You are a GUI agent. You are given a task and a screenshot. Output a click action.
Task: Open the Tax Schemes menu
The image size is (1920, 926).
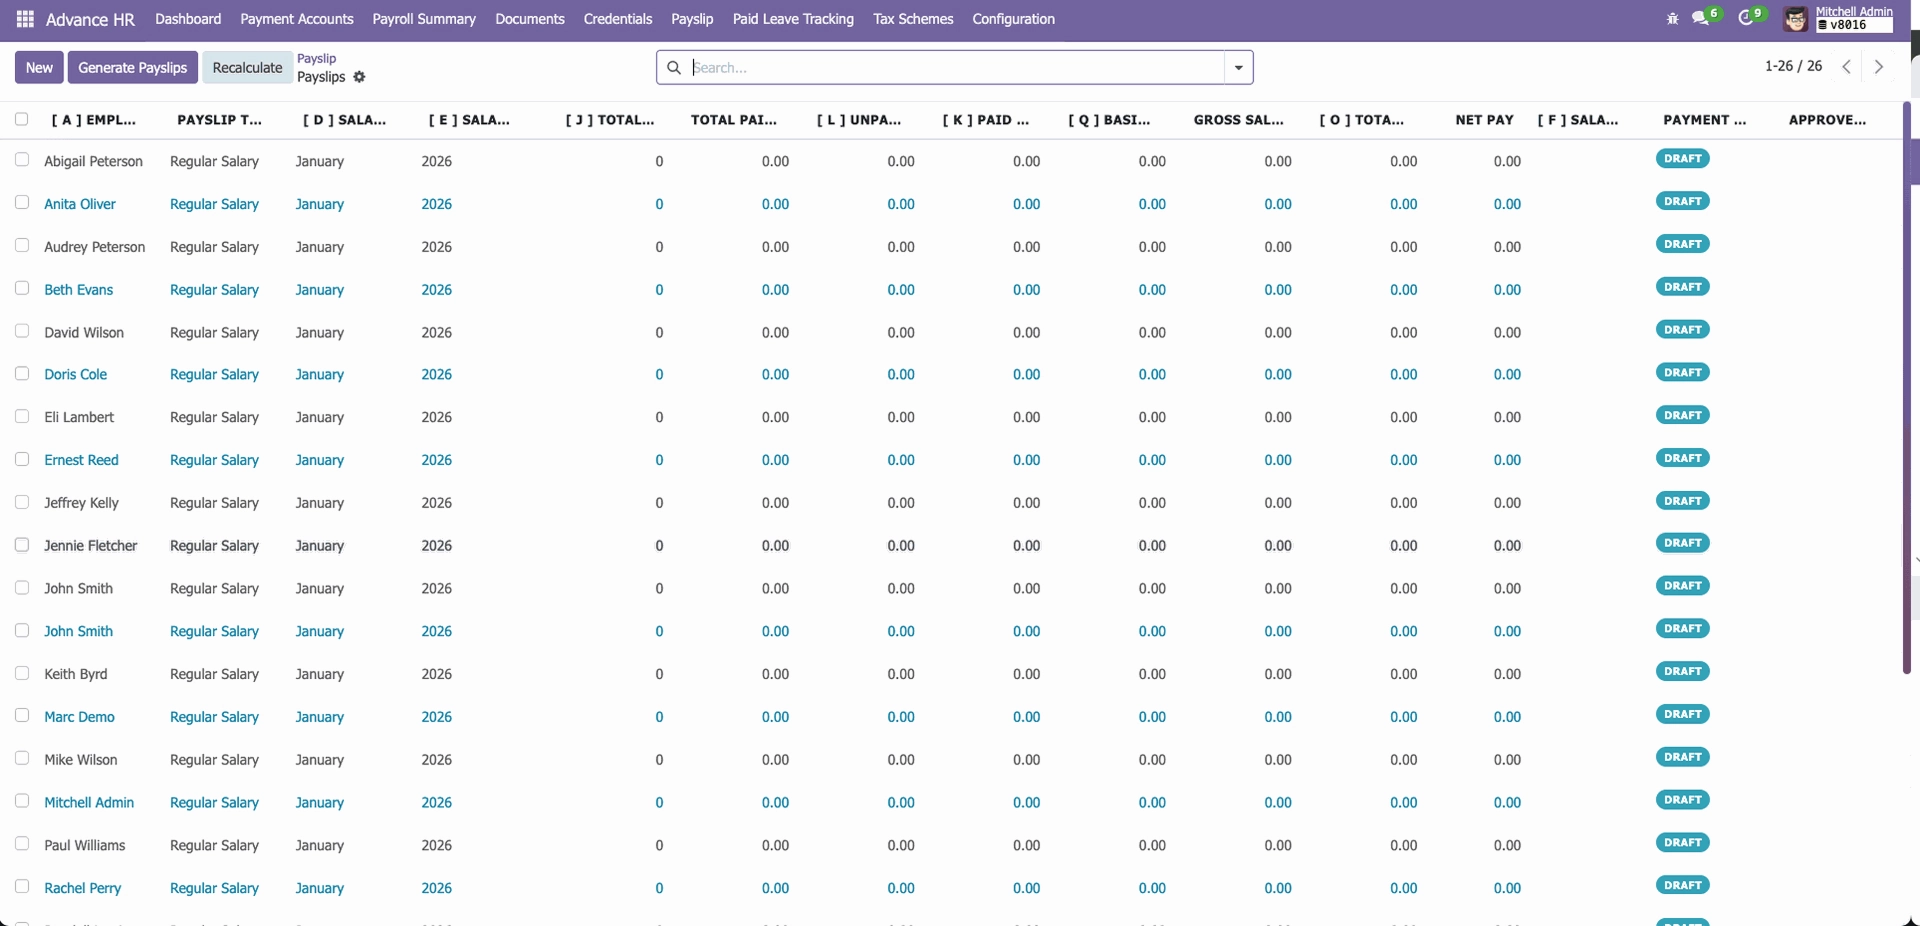(x=913, y=19)
